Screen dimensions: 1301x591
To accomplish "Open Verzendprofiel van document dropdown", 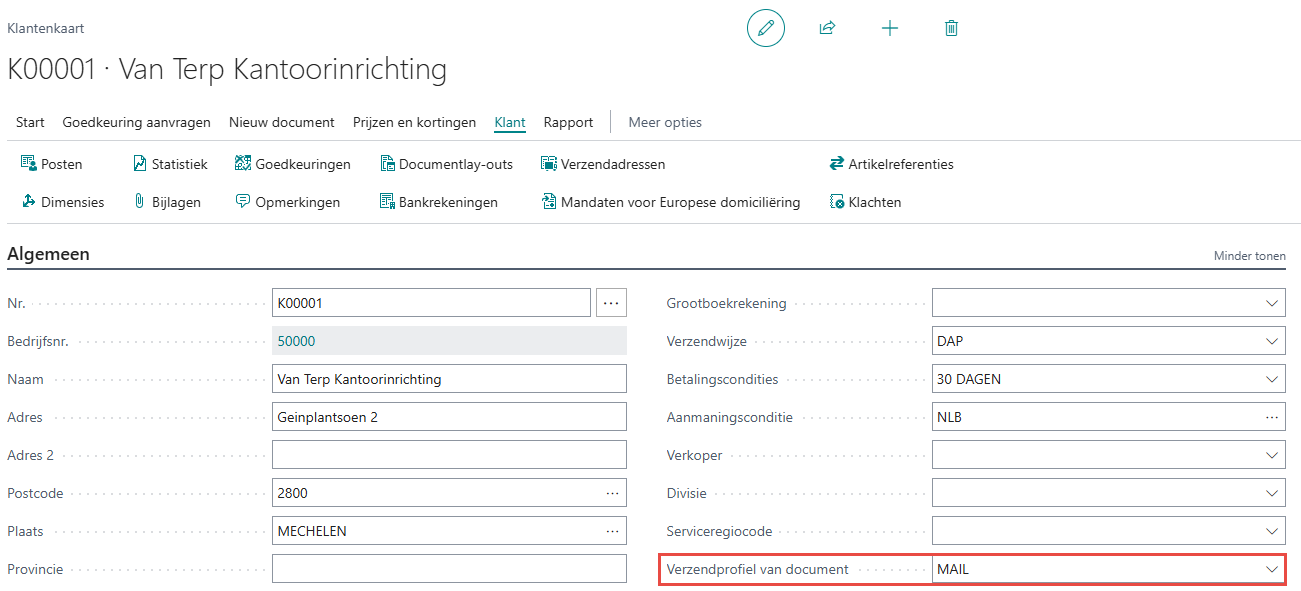I will (x=1272, y=569).
